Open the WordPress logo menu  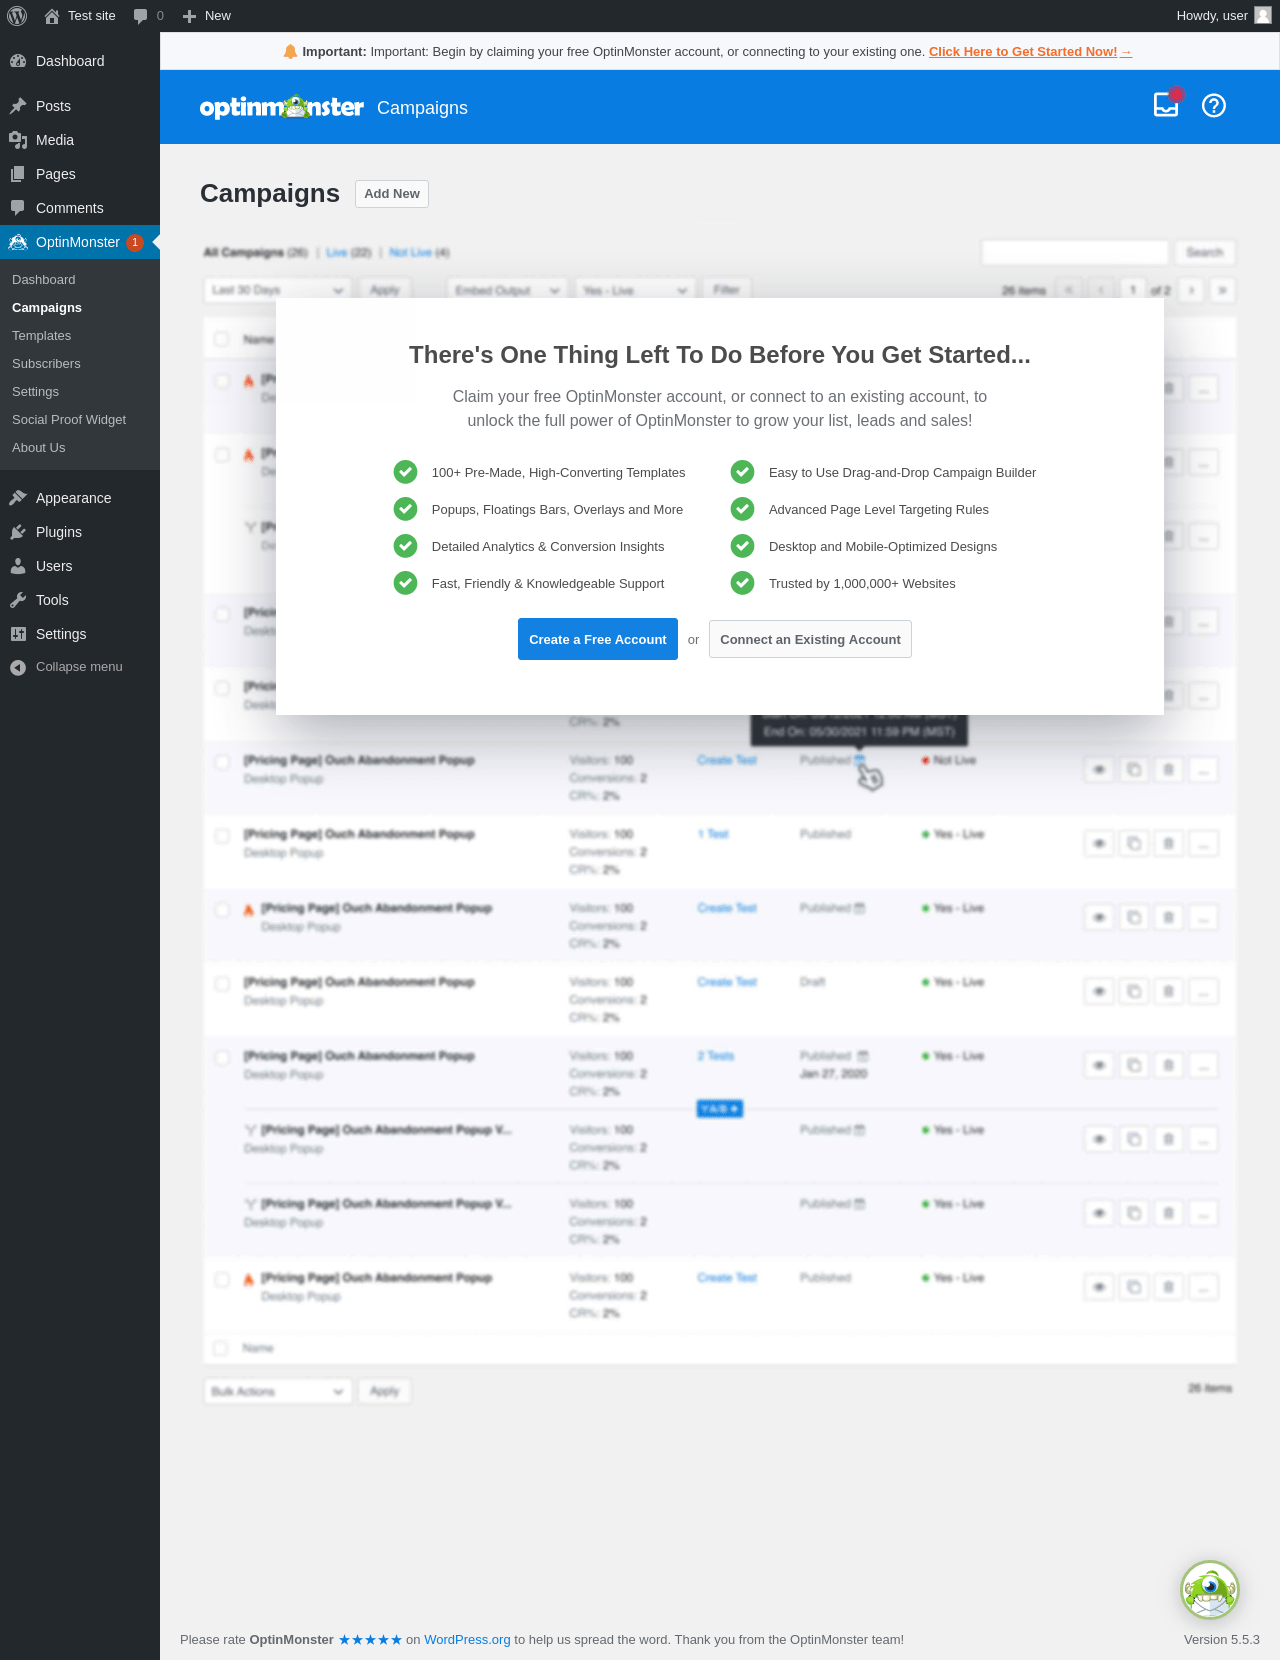[17, 16]
